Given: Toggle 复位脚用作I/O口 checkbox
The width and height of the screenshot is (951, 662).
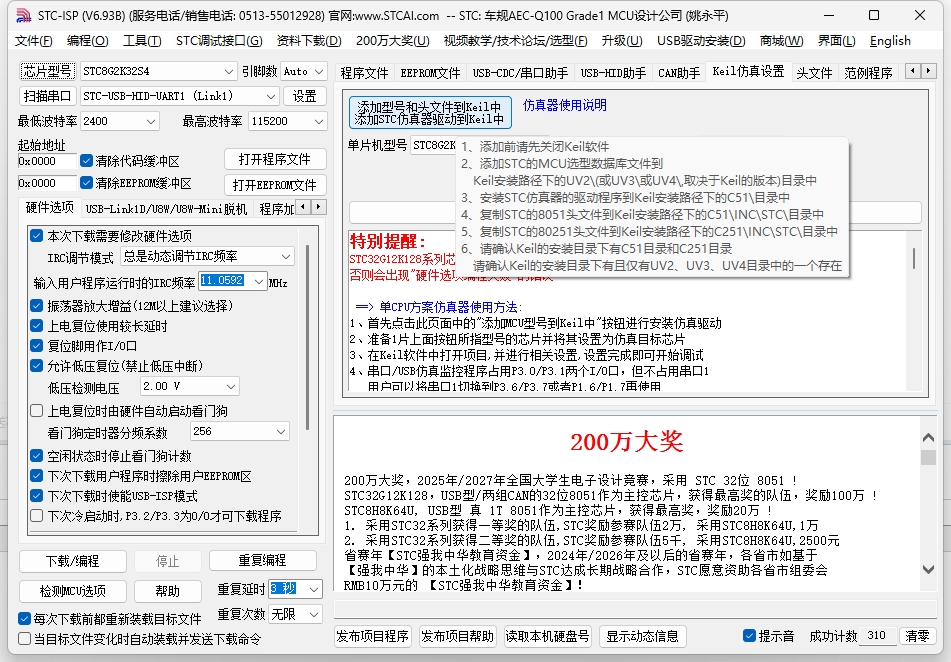Looking at the screenshot, I should pyautogui.click(x=37, y=346).
